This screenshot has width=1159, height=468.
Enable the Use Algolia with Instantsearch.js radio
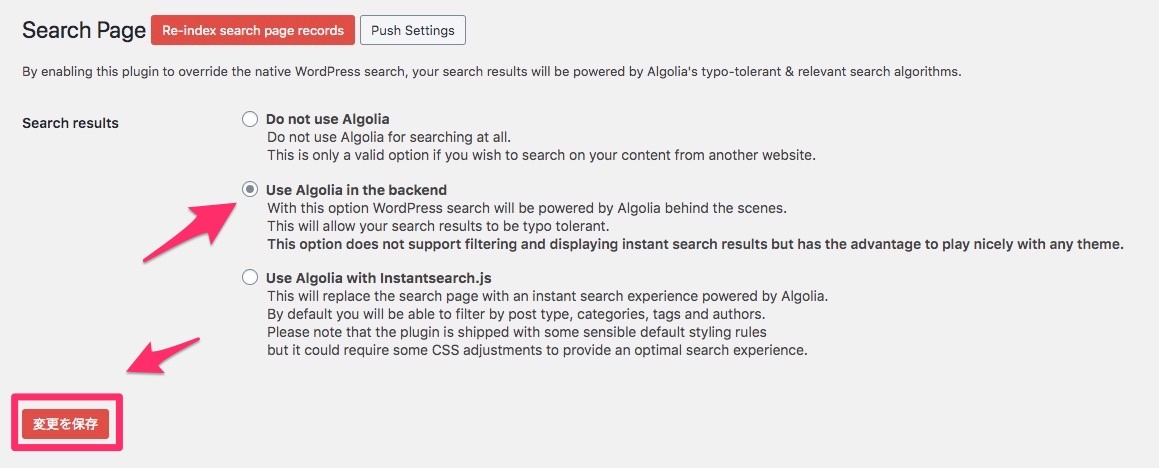click(x=250, y=277)
